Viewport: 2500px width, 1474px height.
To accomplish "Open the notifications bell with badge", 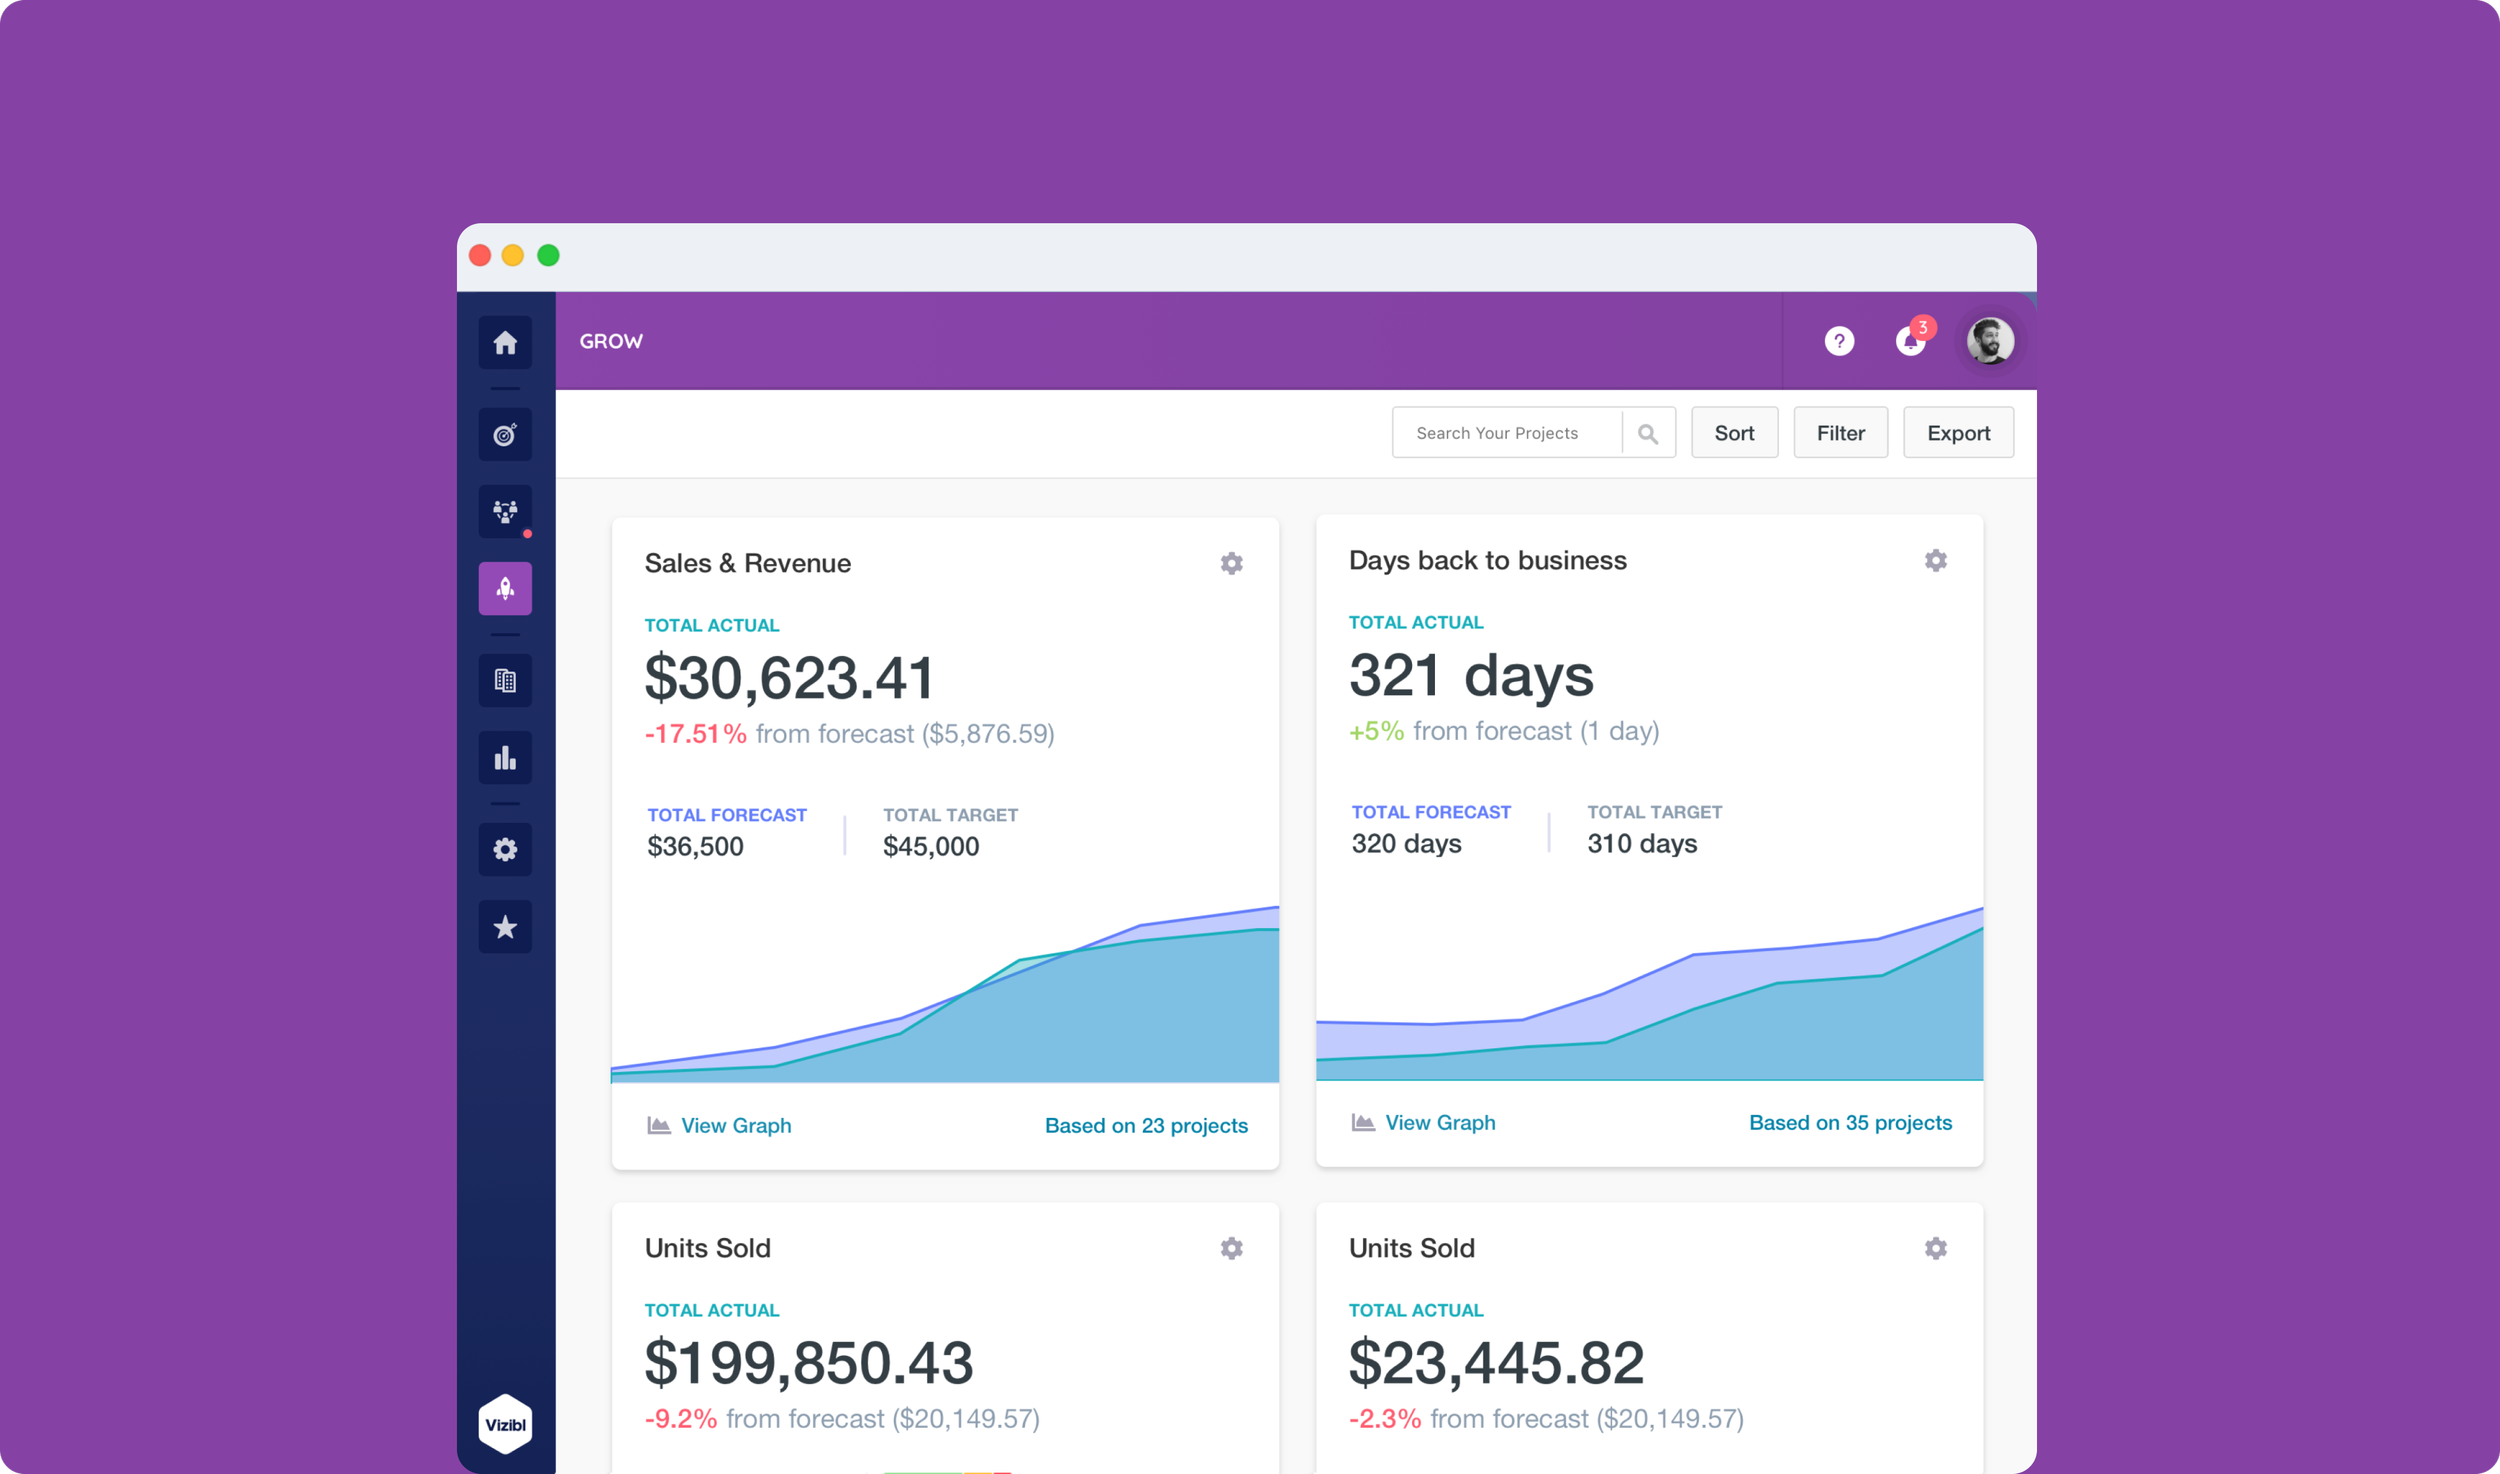I will (1910, 341).
